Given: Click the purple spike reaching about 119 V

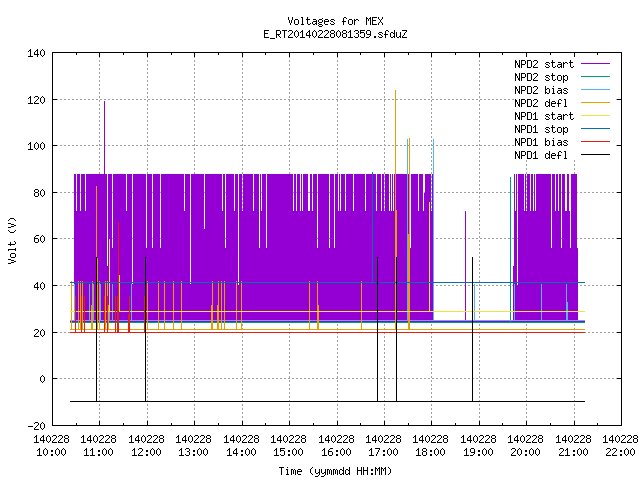Looking at the screenshot, I should pyautogui.click(x=104, y=138).
